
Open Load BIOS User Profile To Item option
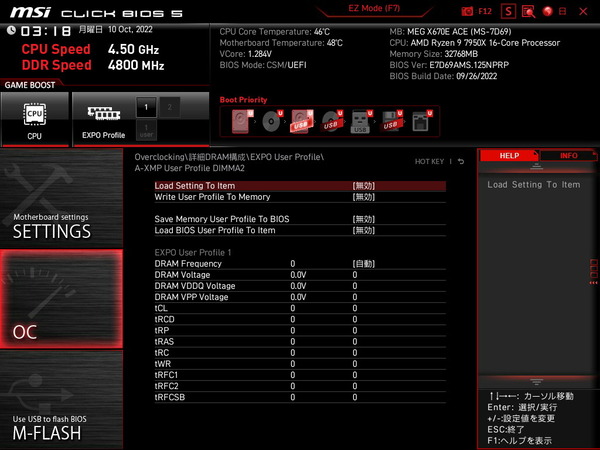tap(300, 230)
